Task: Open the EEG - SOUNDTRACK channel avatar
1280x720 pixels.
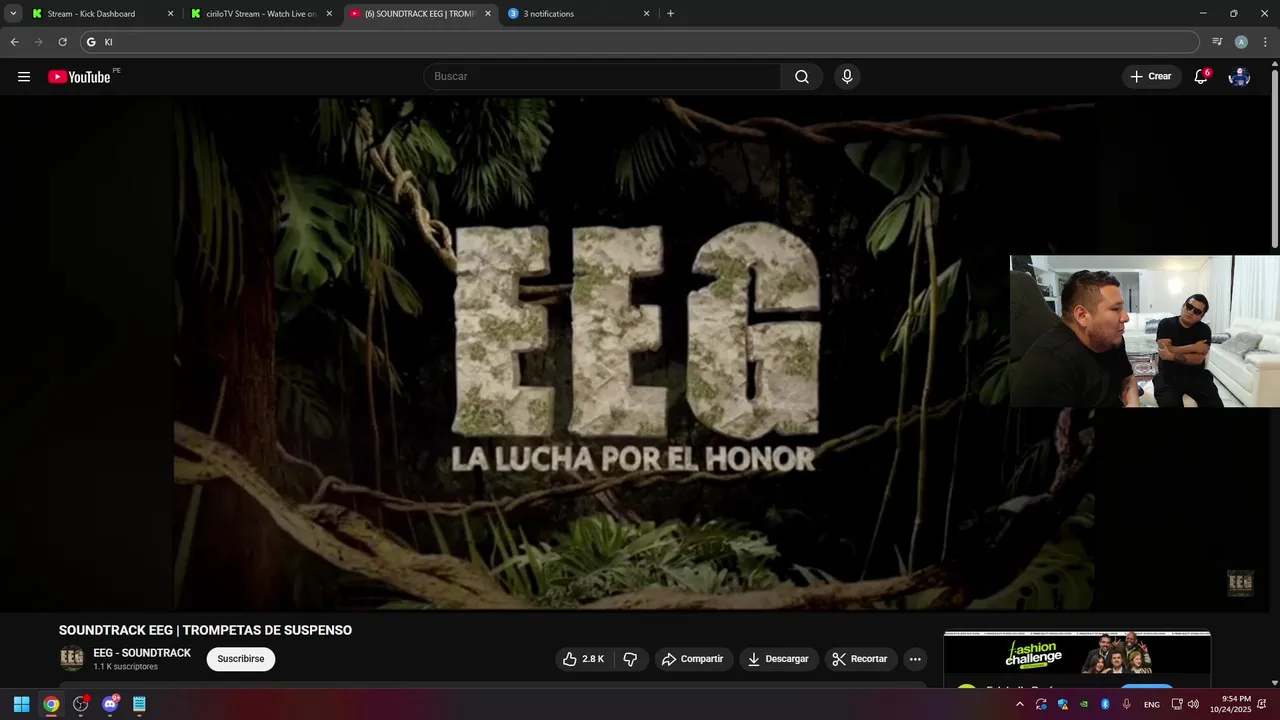Action: point(72,659)
